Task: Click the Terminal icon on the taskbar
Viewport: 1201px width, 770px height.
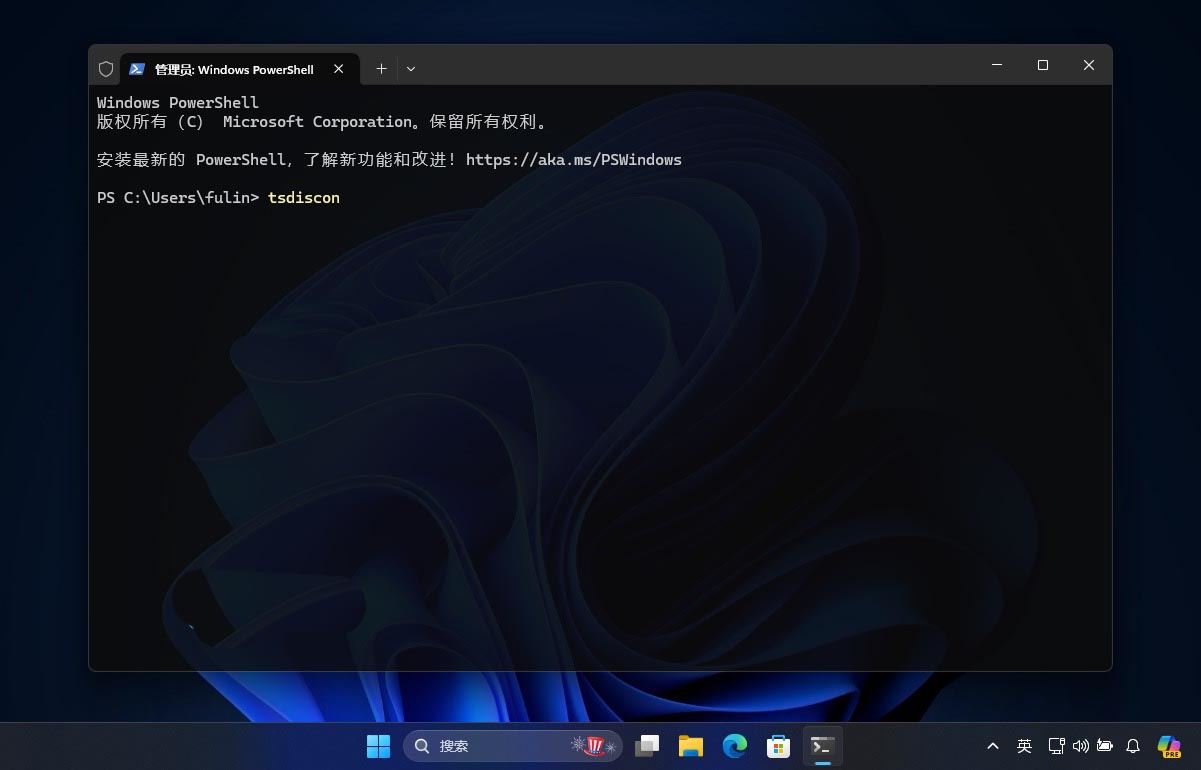Action: point(823,746)
